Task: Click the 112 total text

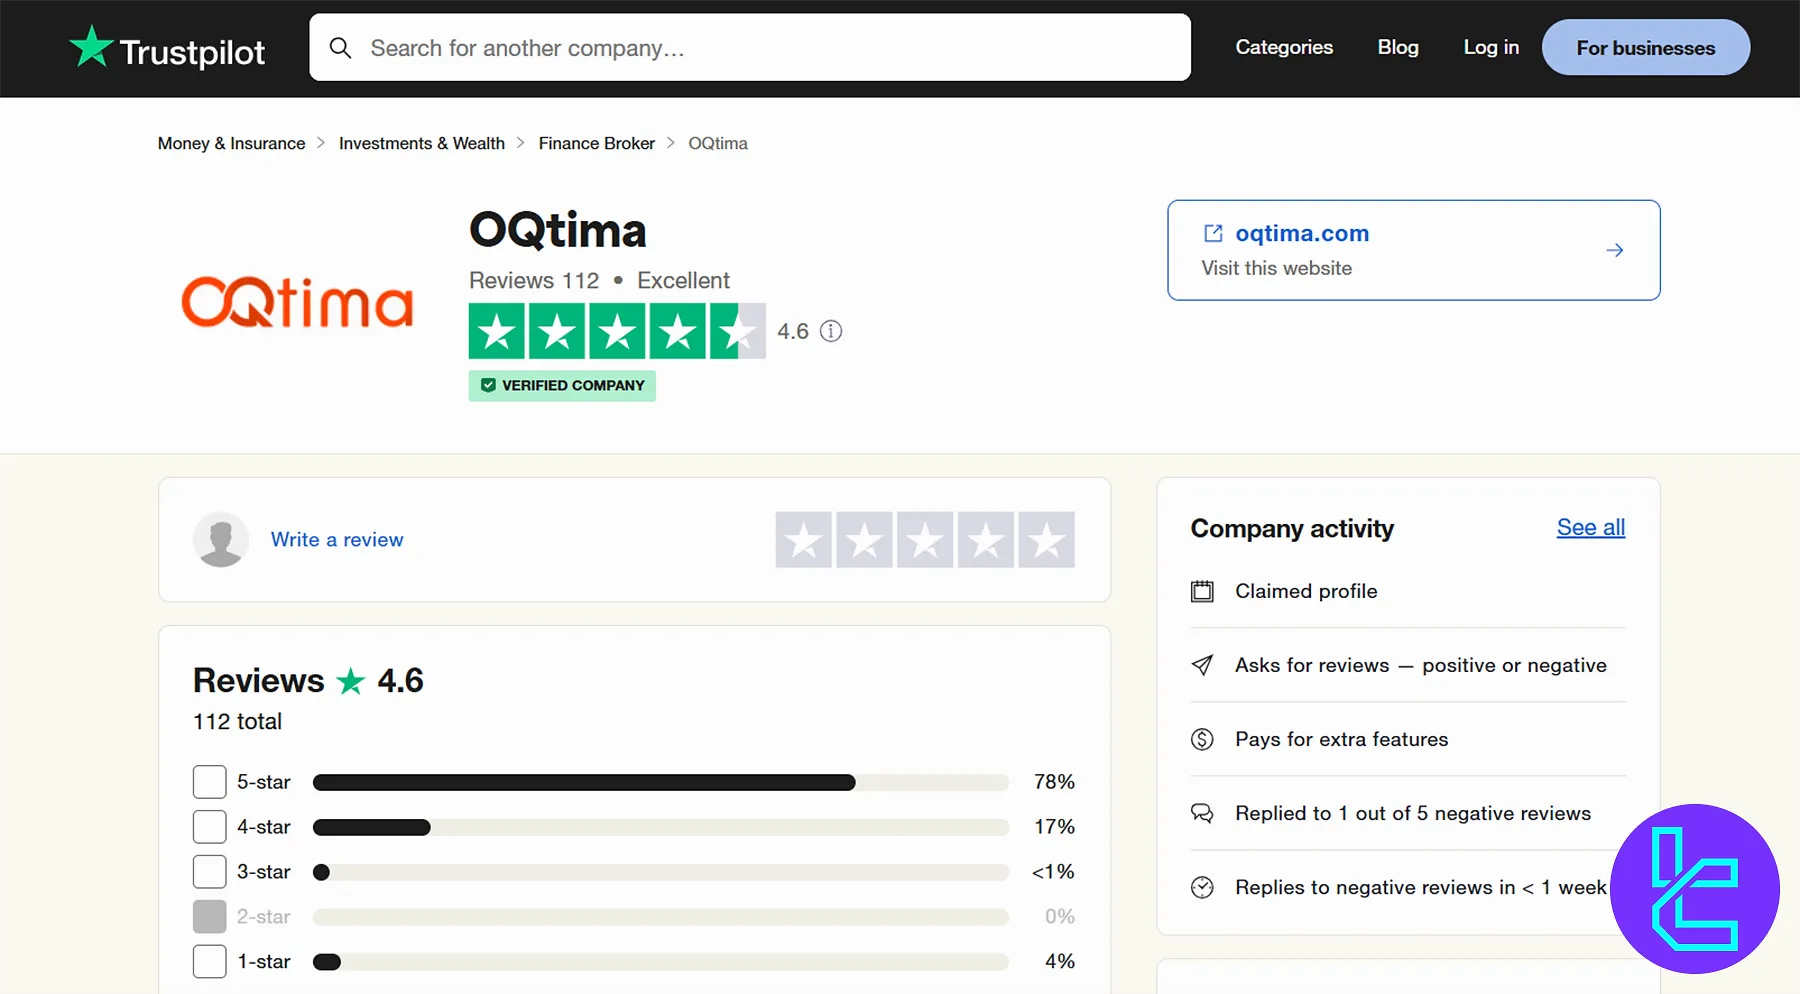Action: coord(238,722)
